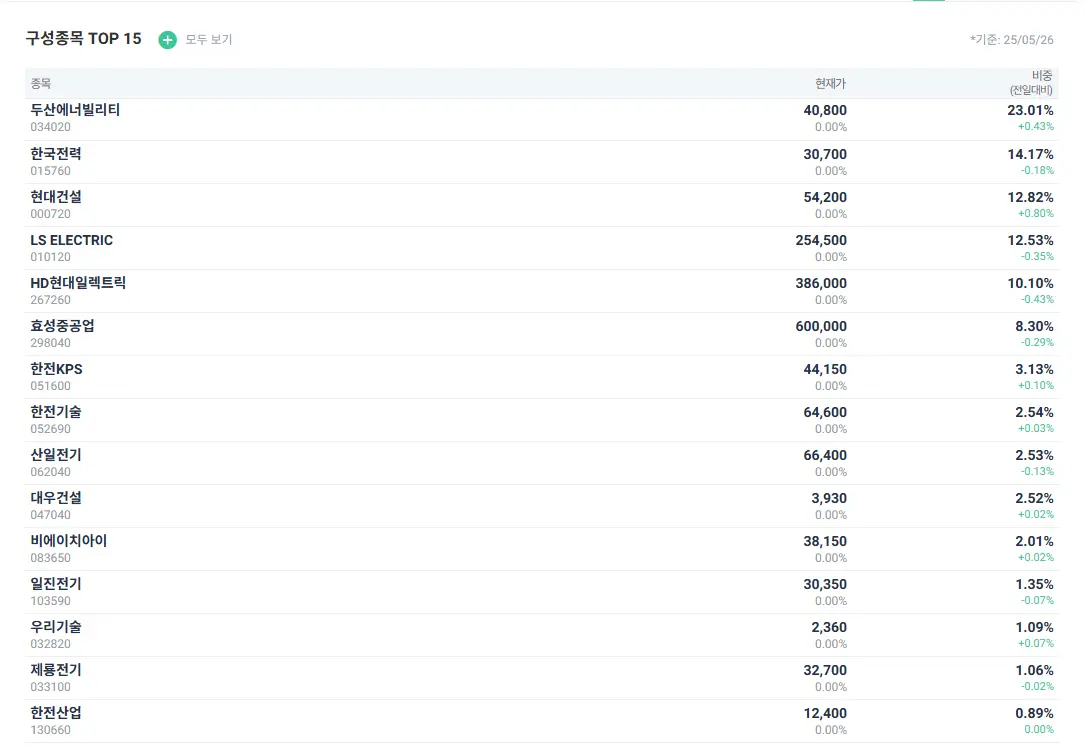Click the green plus icon beside 모두 보기
The height and width of the screenshot is (747, 1085).
click(167, 40)
